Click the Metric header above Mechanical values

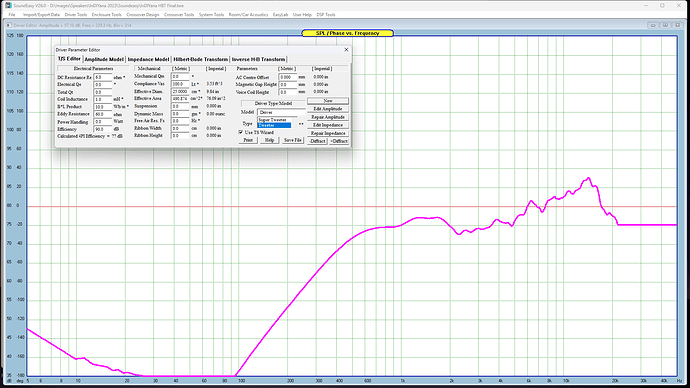click(180, 69)
